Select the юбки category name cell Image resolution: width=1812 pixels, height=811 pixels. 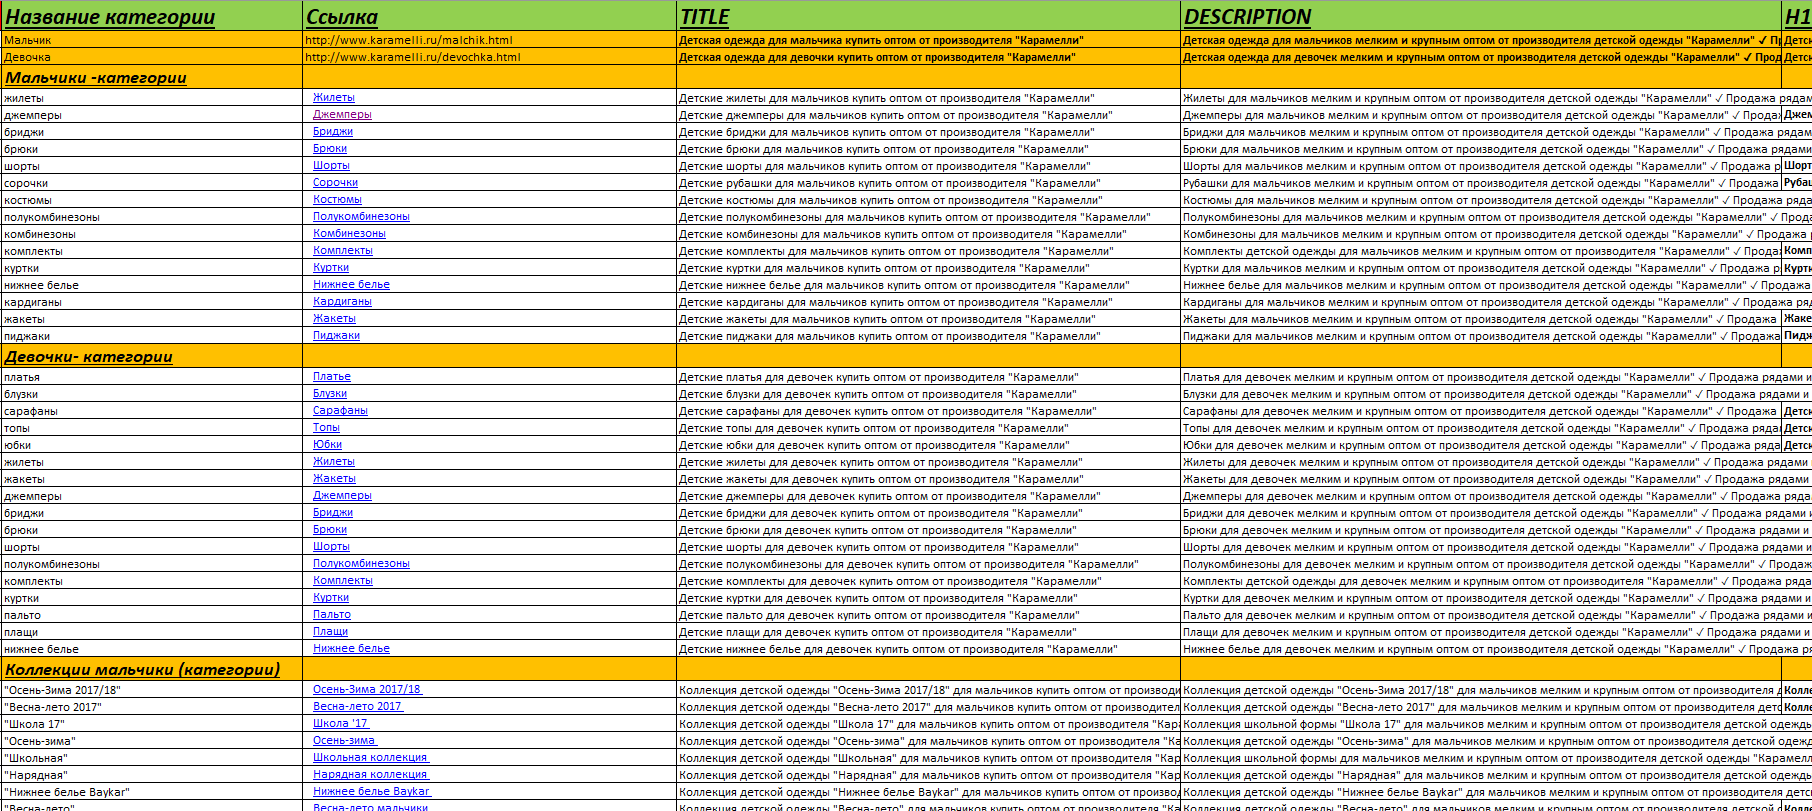point(151,445)
